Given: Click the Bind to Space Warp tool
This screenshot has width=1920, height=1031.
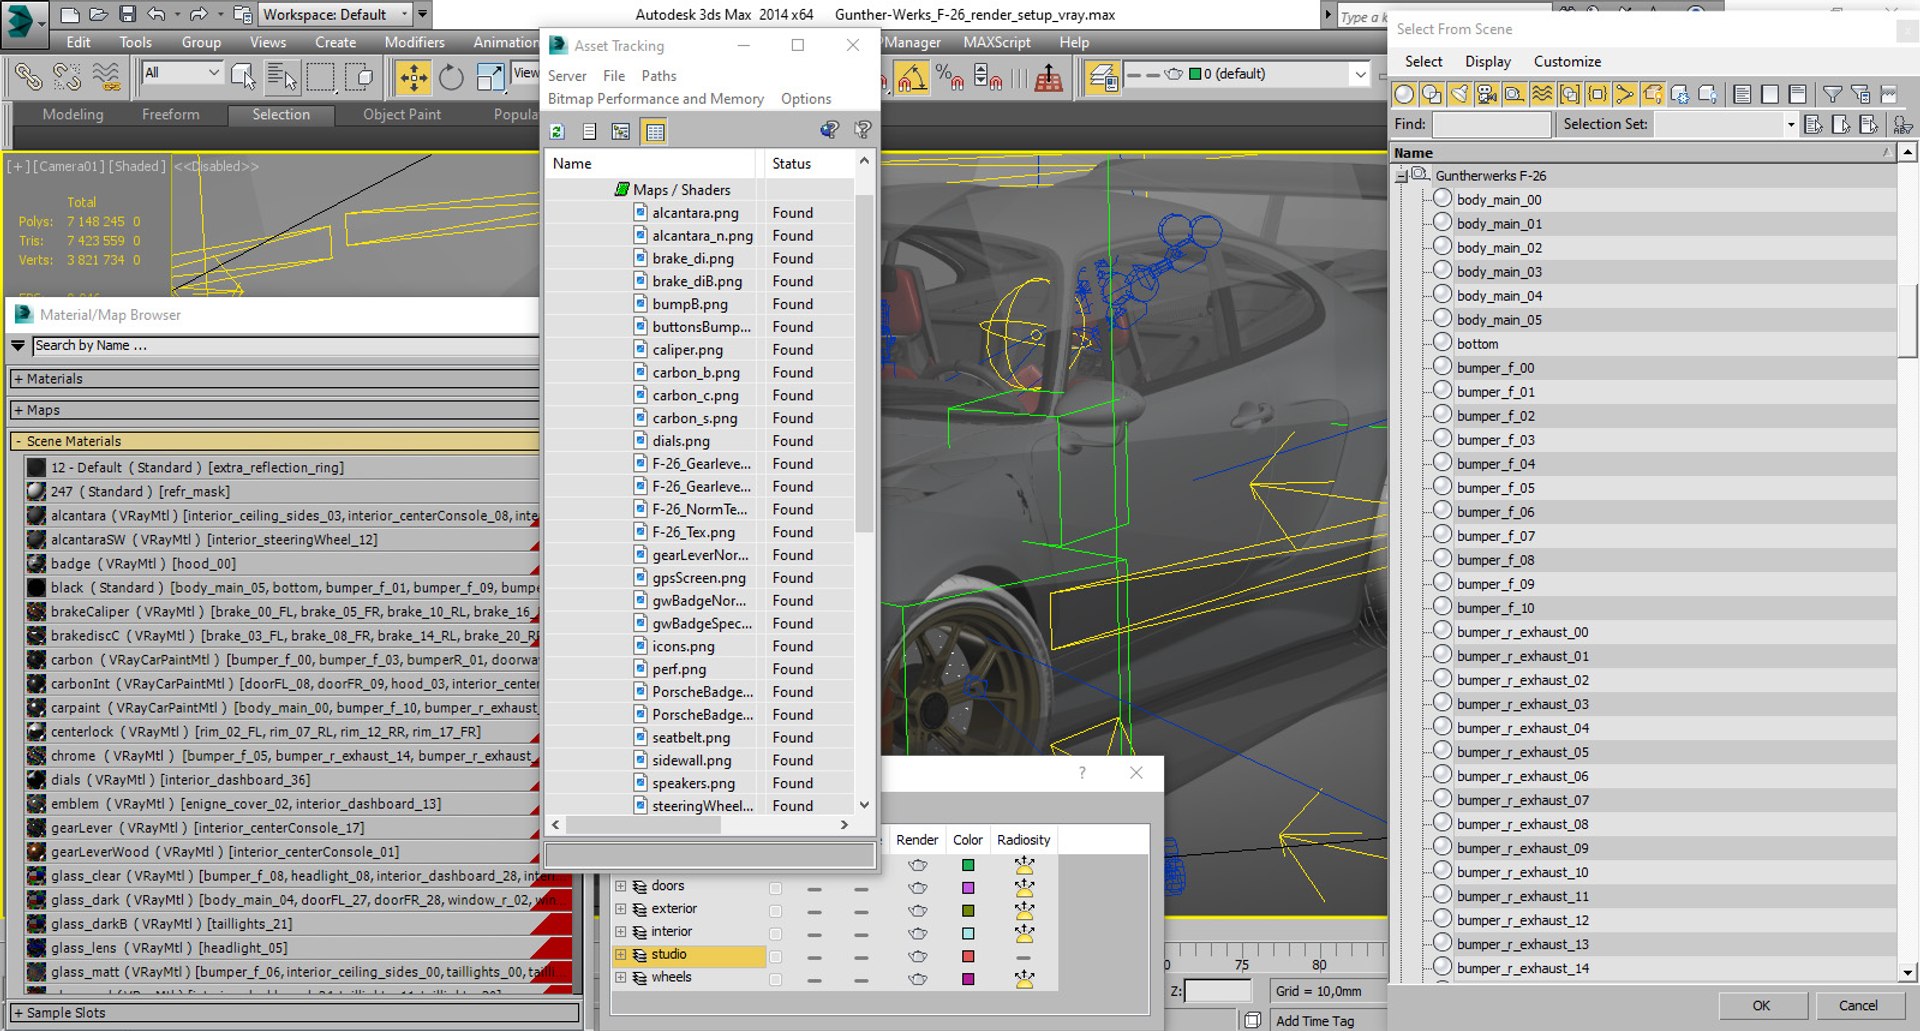Looking at the screenshot, I should coord(105,77).
